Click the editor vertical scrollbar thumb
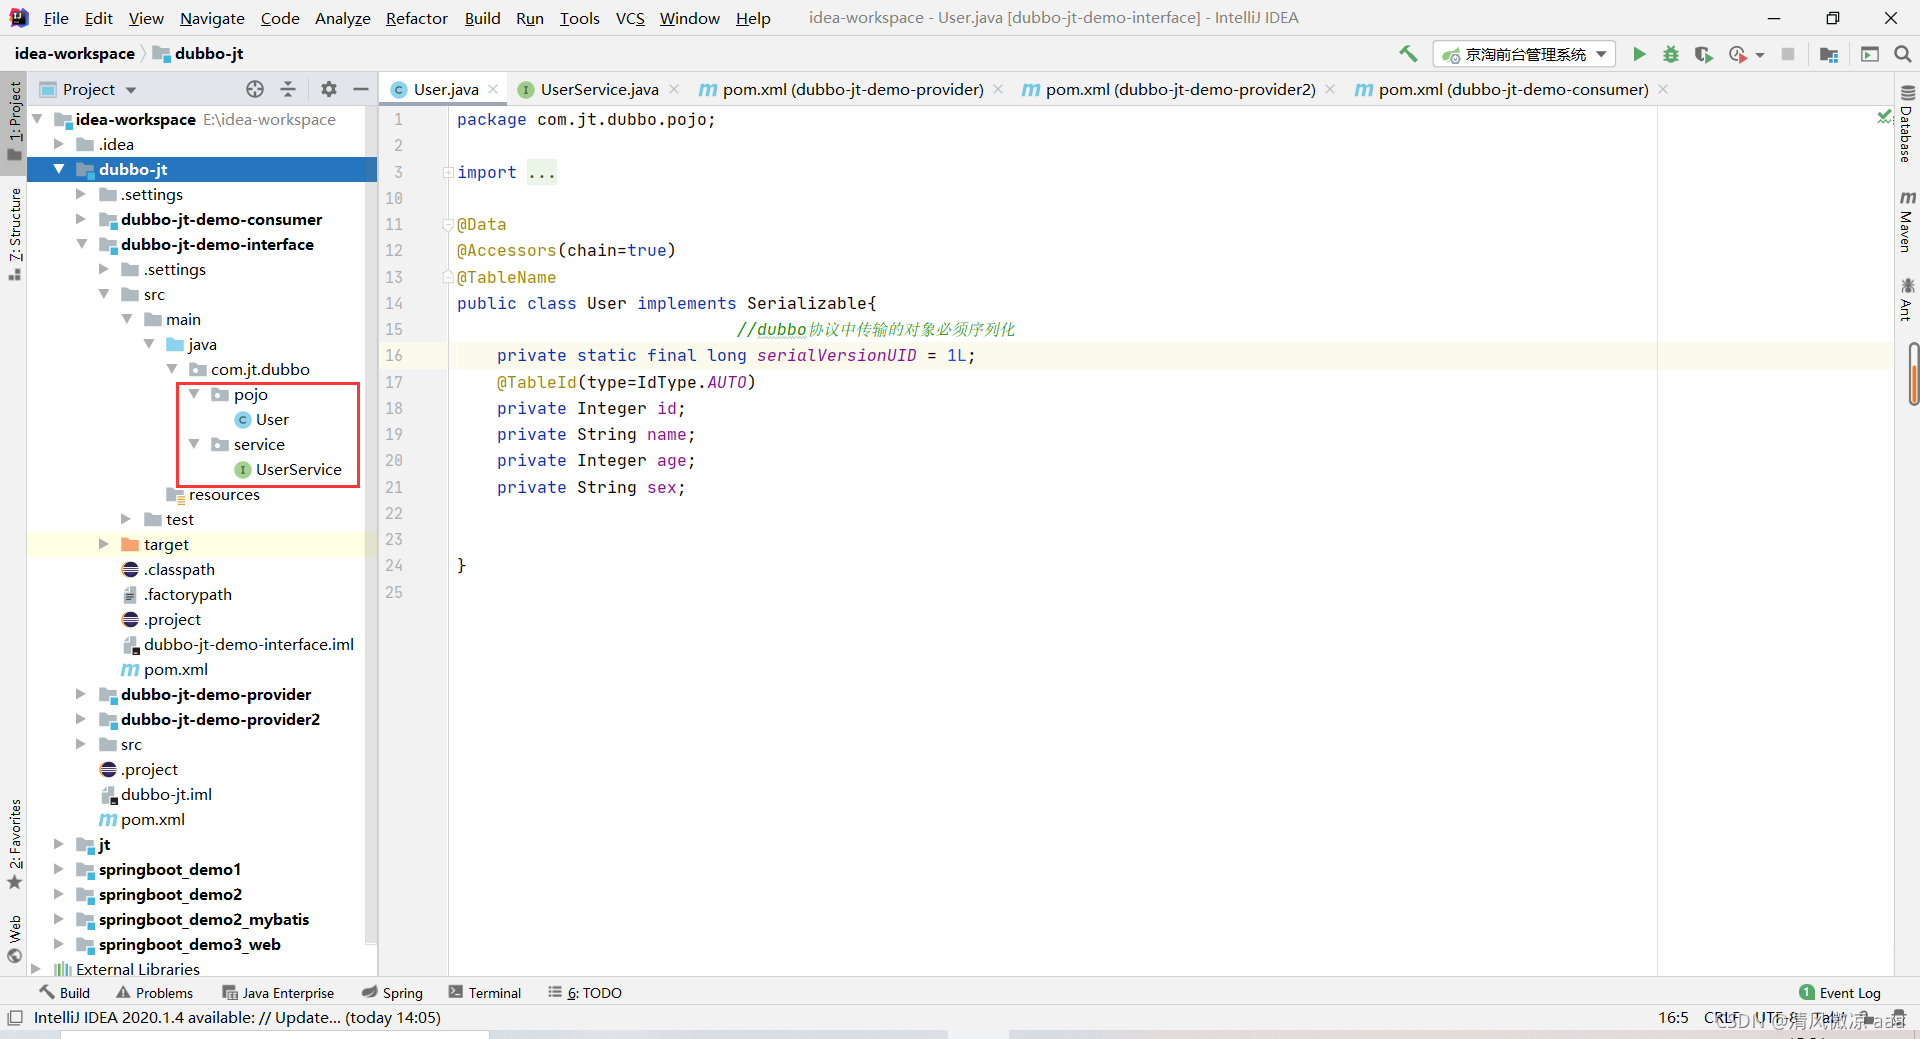Viewport: 1920px width, 1039px height. [x=1913, y=373]
